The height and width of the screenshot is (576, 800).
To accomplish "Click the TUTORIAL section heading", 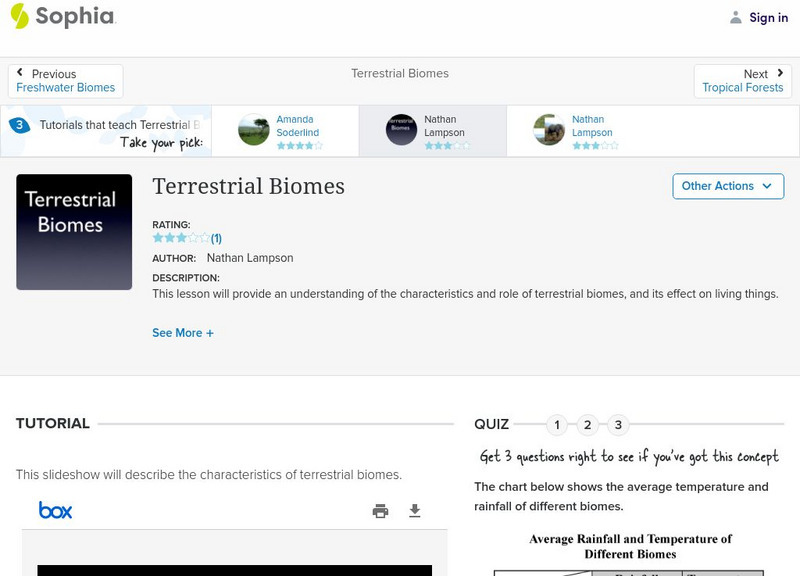I will 53,423.
